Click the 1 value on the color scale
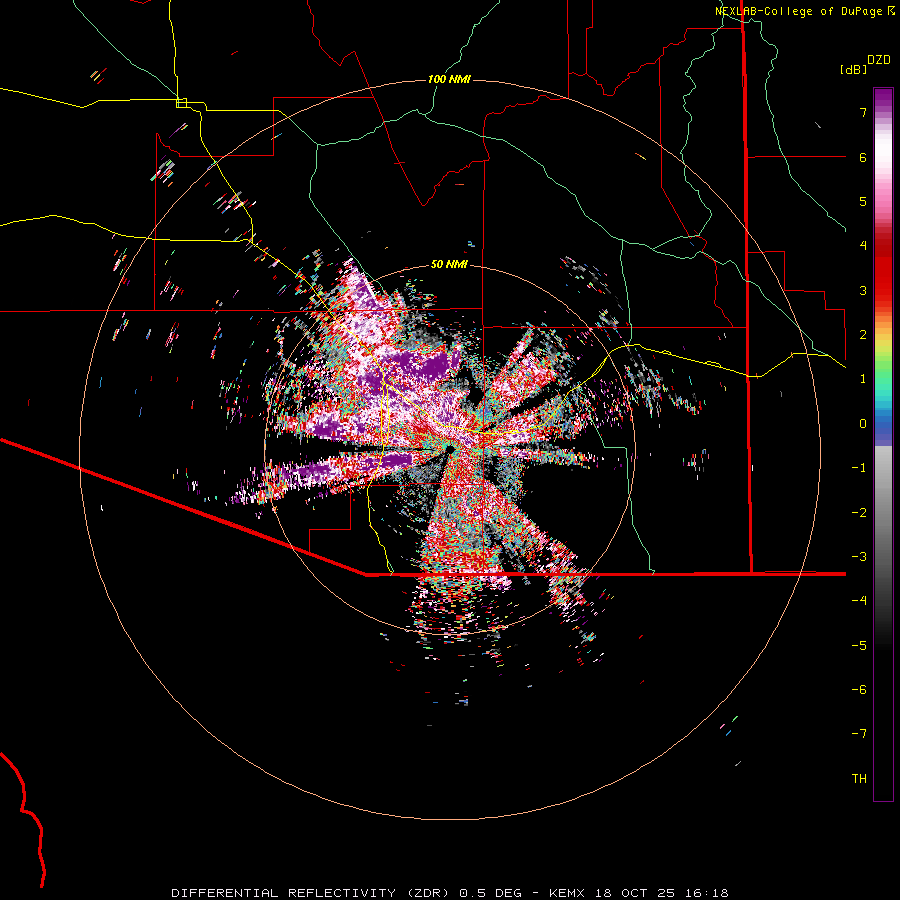This screenshot has height=900, width=900. [x=863, y=379]
